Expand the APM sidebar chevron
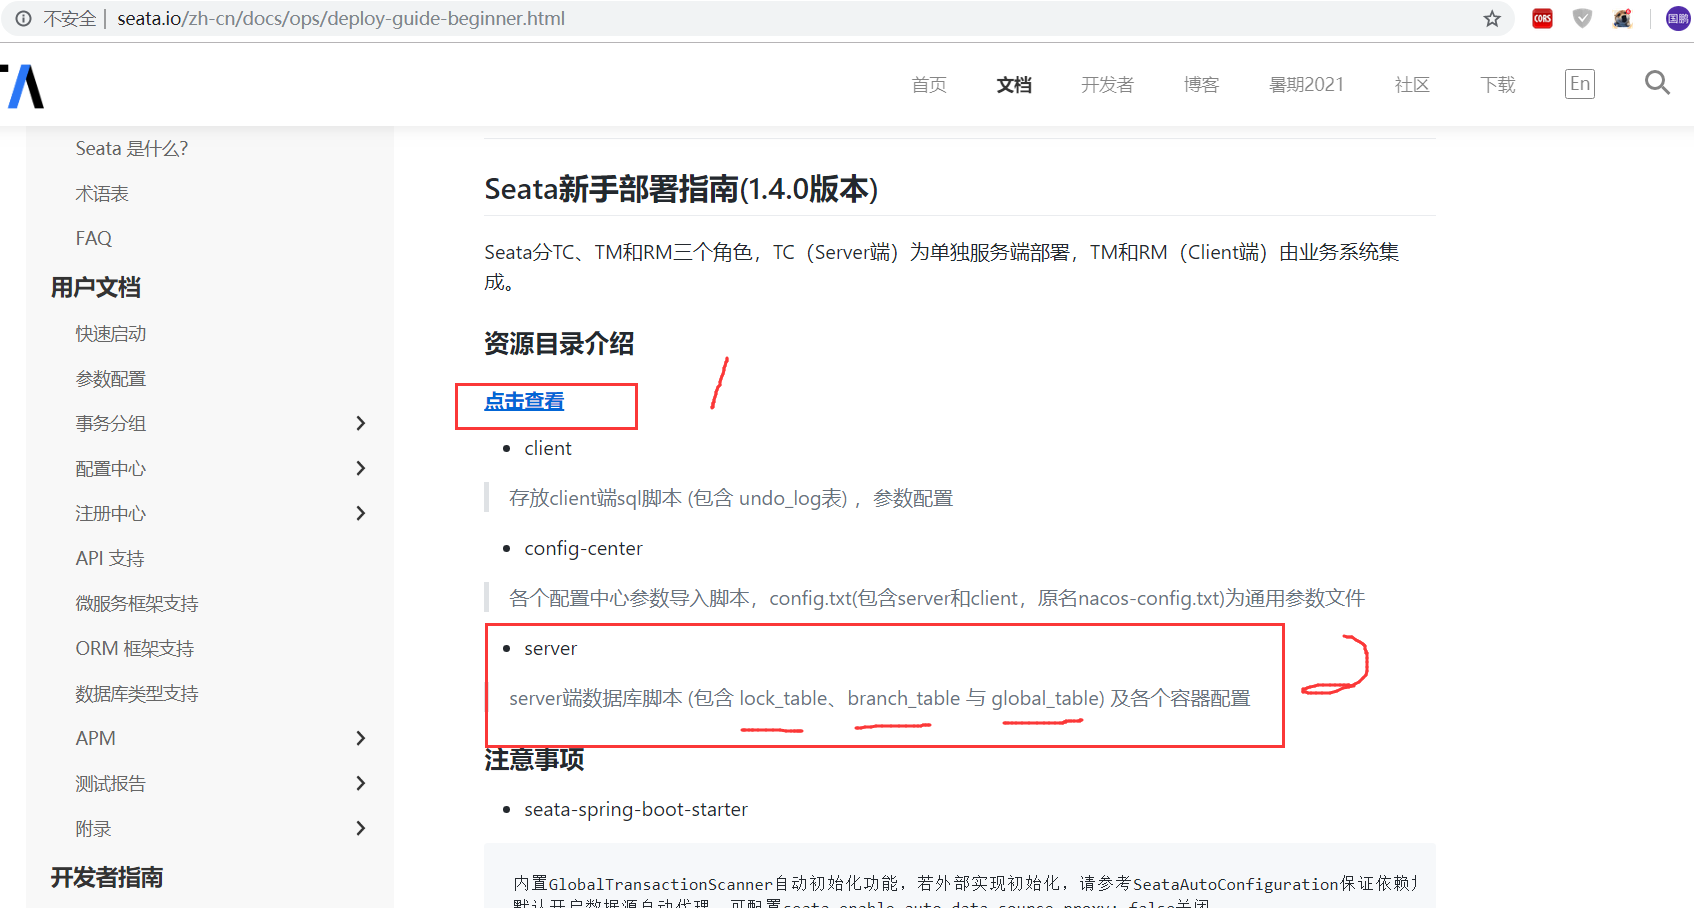Viewport: 1694px width, 908px height. point(361,739)
